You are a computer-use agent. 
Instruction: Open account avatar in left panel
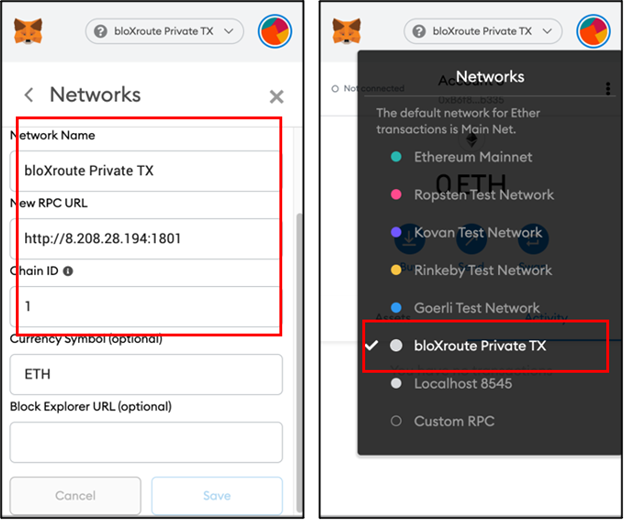275,32
